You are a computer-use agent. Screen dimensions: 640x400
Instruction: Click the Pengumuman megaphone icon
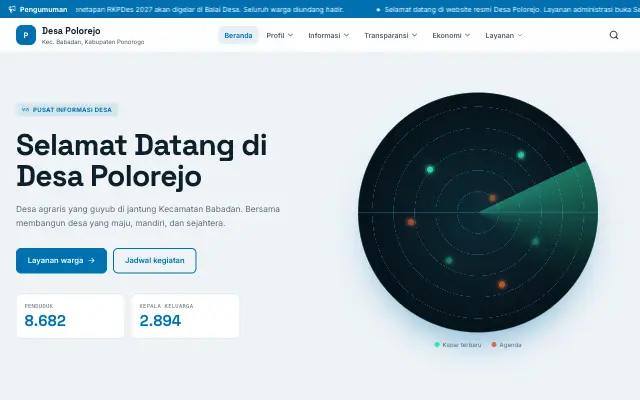pyautogui.click(x=12, y=9)
